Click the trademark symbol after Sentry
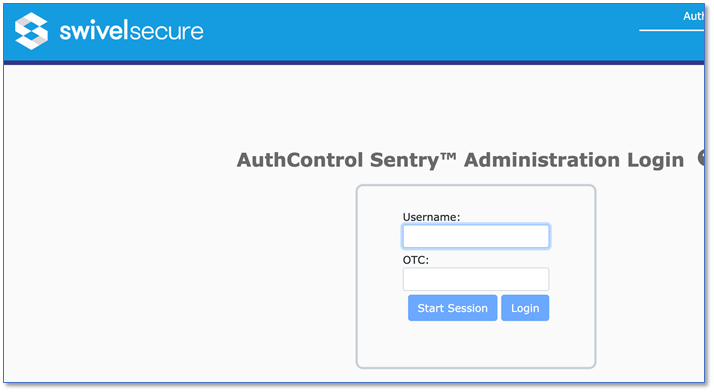Viewport: 714px width, 392px height. (448, 156)
